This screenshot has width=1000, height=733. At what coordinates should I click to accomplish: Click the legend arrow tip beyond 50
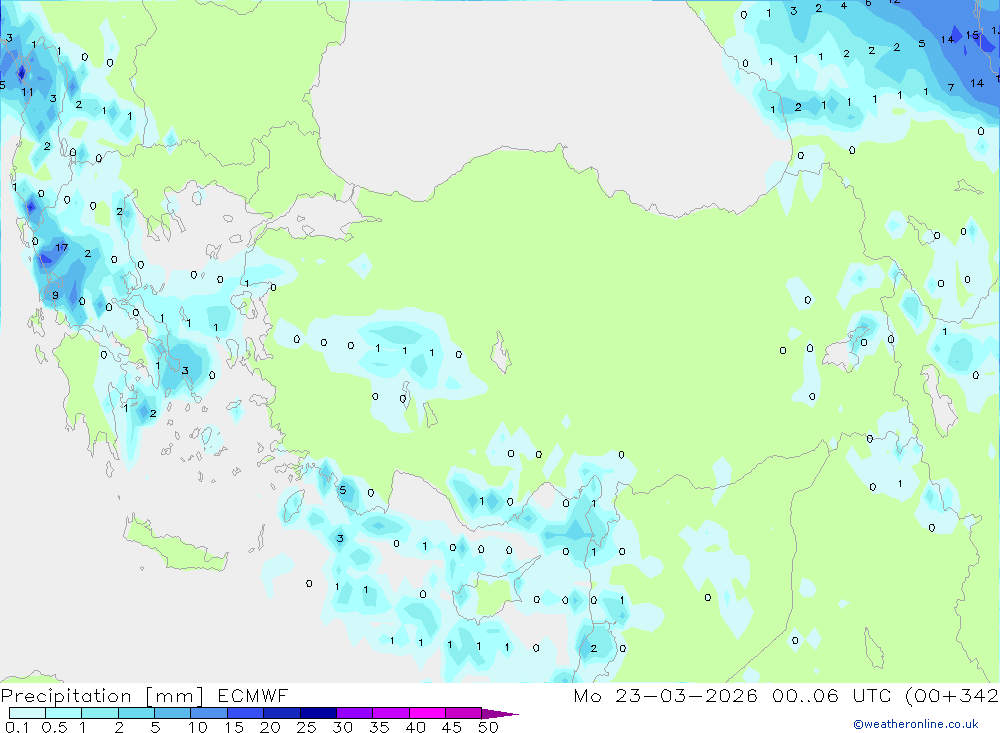(x=500, y=713)
